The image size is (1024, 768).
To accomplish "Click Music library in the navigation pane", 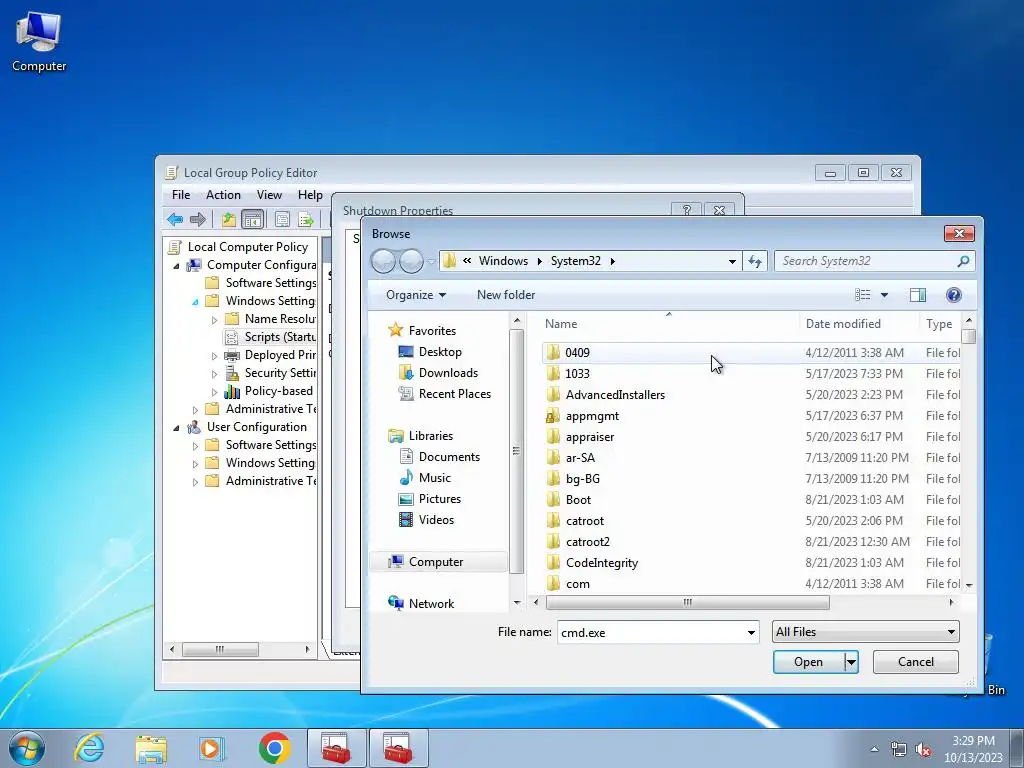I will (435, 477).
